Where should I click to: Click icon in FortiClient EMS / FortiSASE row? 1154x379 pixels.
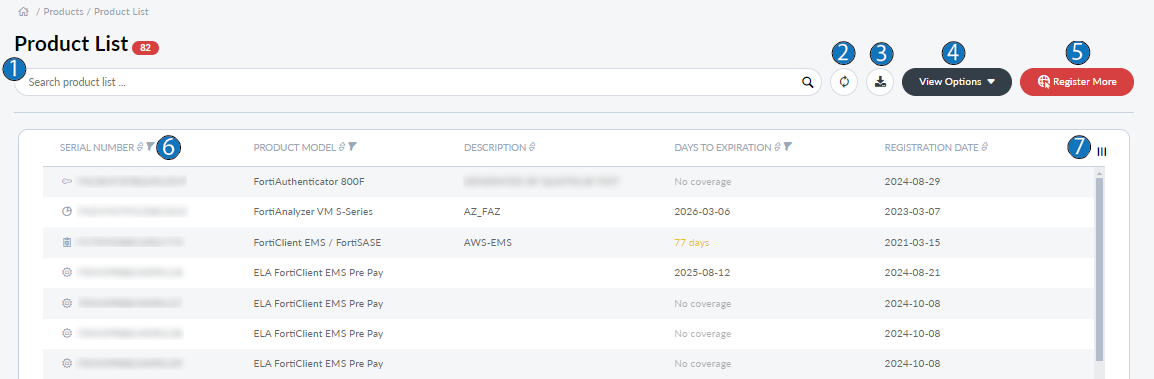pyautogui.click(x=67, y=241)
